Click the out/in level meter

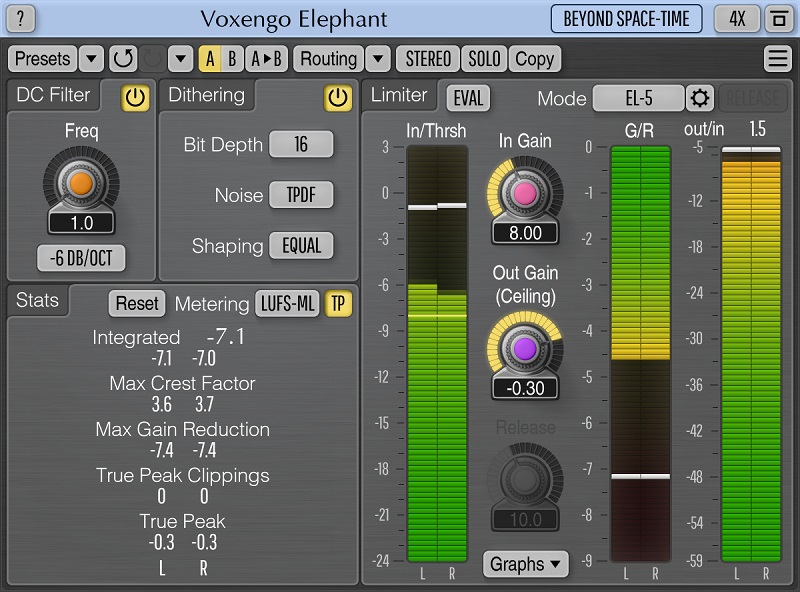point(751,354)
